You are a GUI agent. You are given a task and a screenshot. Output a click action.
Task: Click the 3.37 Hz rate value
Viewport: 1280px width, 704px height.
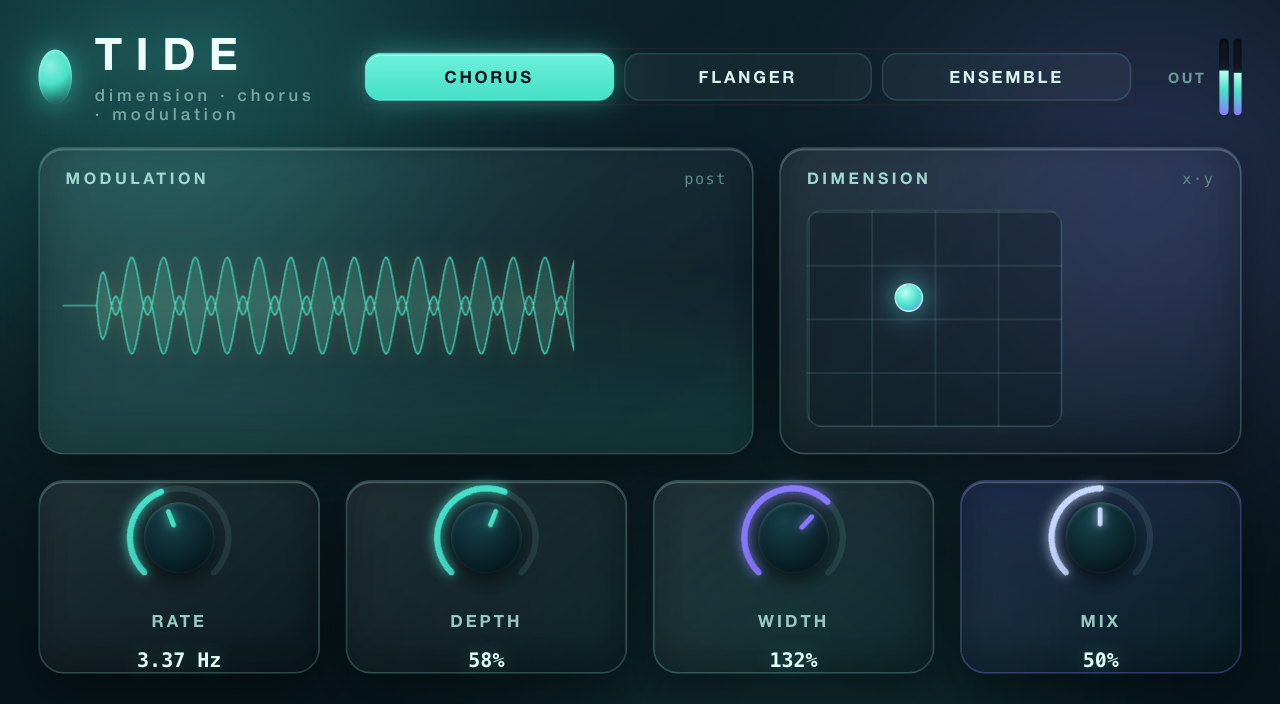click(179, 660)
